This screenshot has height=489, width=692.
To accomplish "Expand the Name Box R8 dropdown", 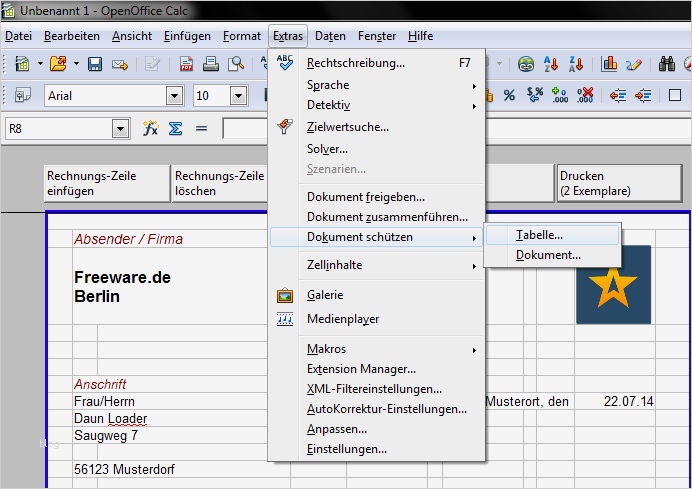I will [x=120, y=129].
